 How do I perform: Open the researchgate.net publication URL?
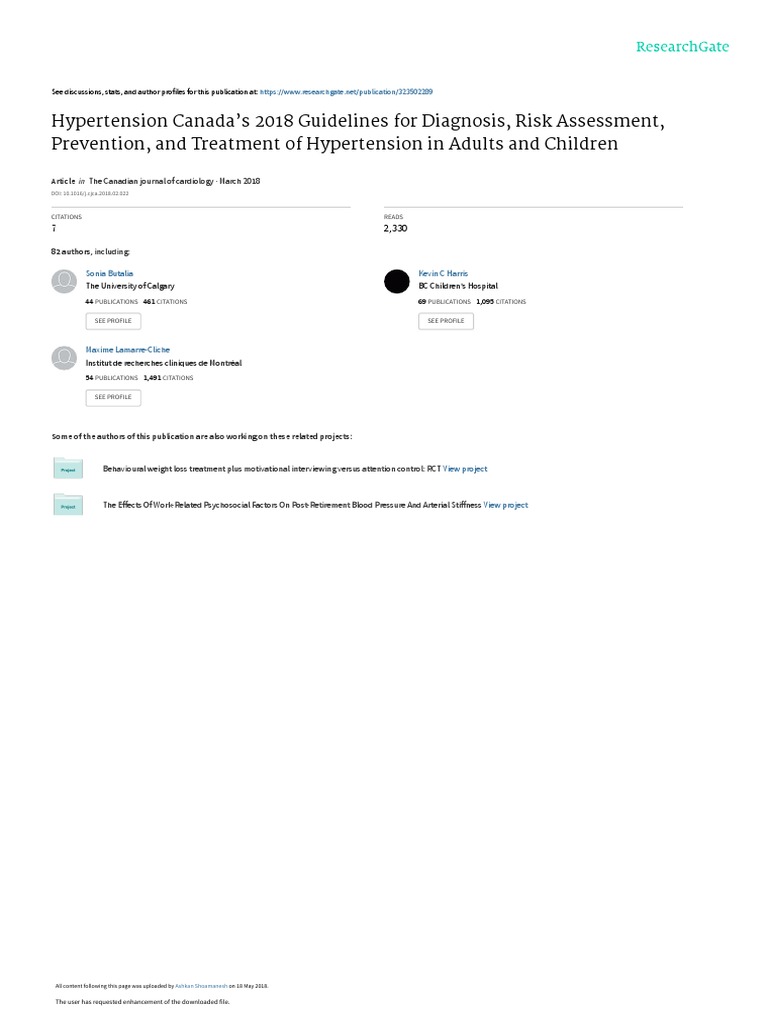[x=346, y=91]
